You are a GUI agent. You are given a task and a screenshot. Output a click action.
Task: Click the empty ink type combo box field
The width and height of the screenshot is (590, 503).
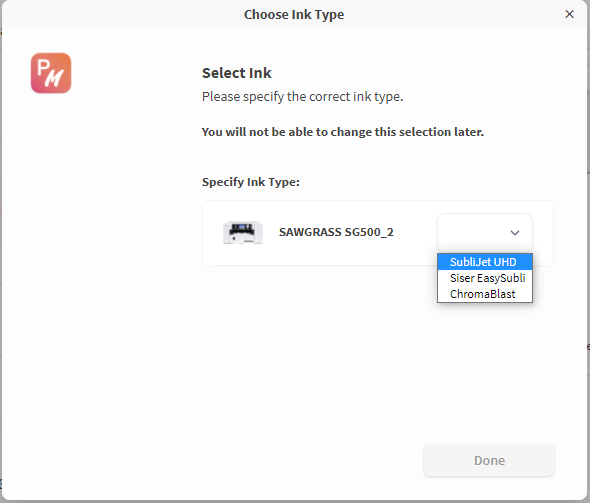[485, 233]
